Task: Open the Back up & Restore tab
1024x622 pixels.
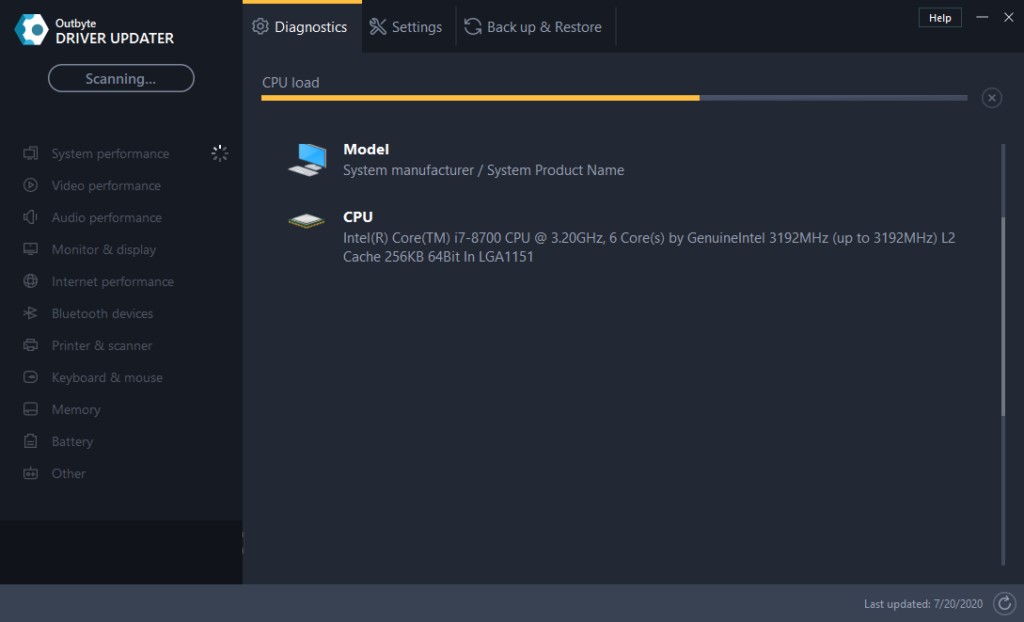Action: coord(534,27)
